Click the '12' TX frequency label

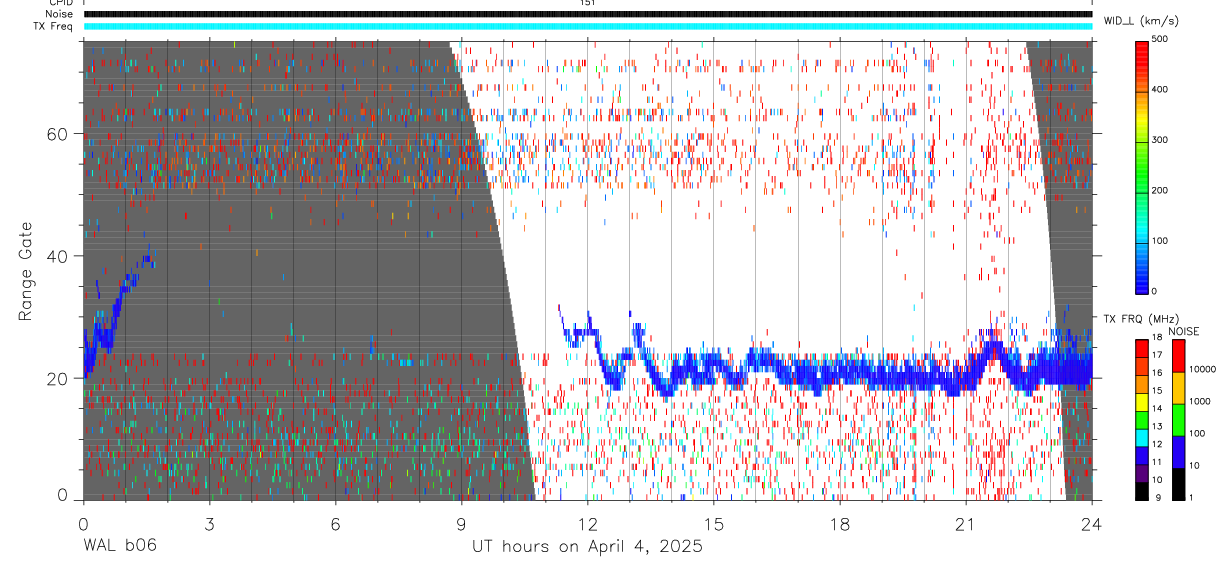click(1157, 444)
